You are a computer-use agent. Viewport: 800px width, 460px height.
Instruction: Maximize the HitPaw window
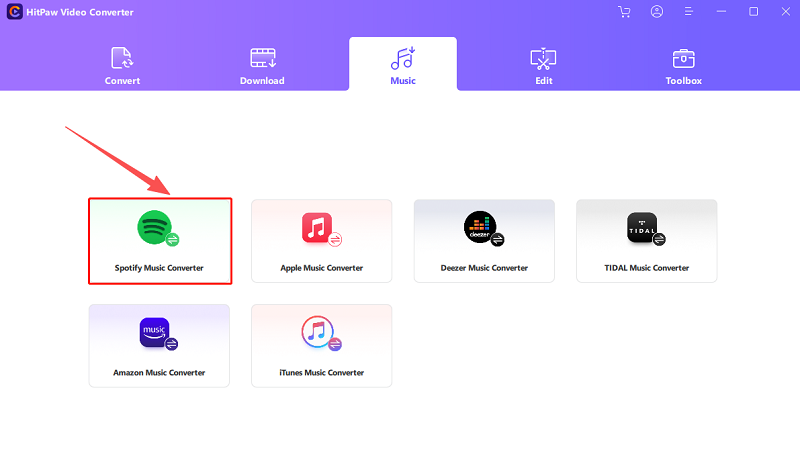click(x=754, y=12)
